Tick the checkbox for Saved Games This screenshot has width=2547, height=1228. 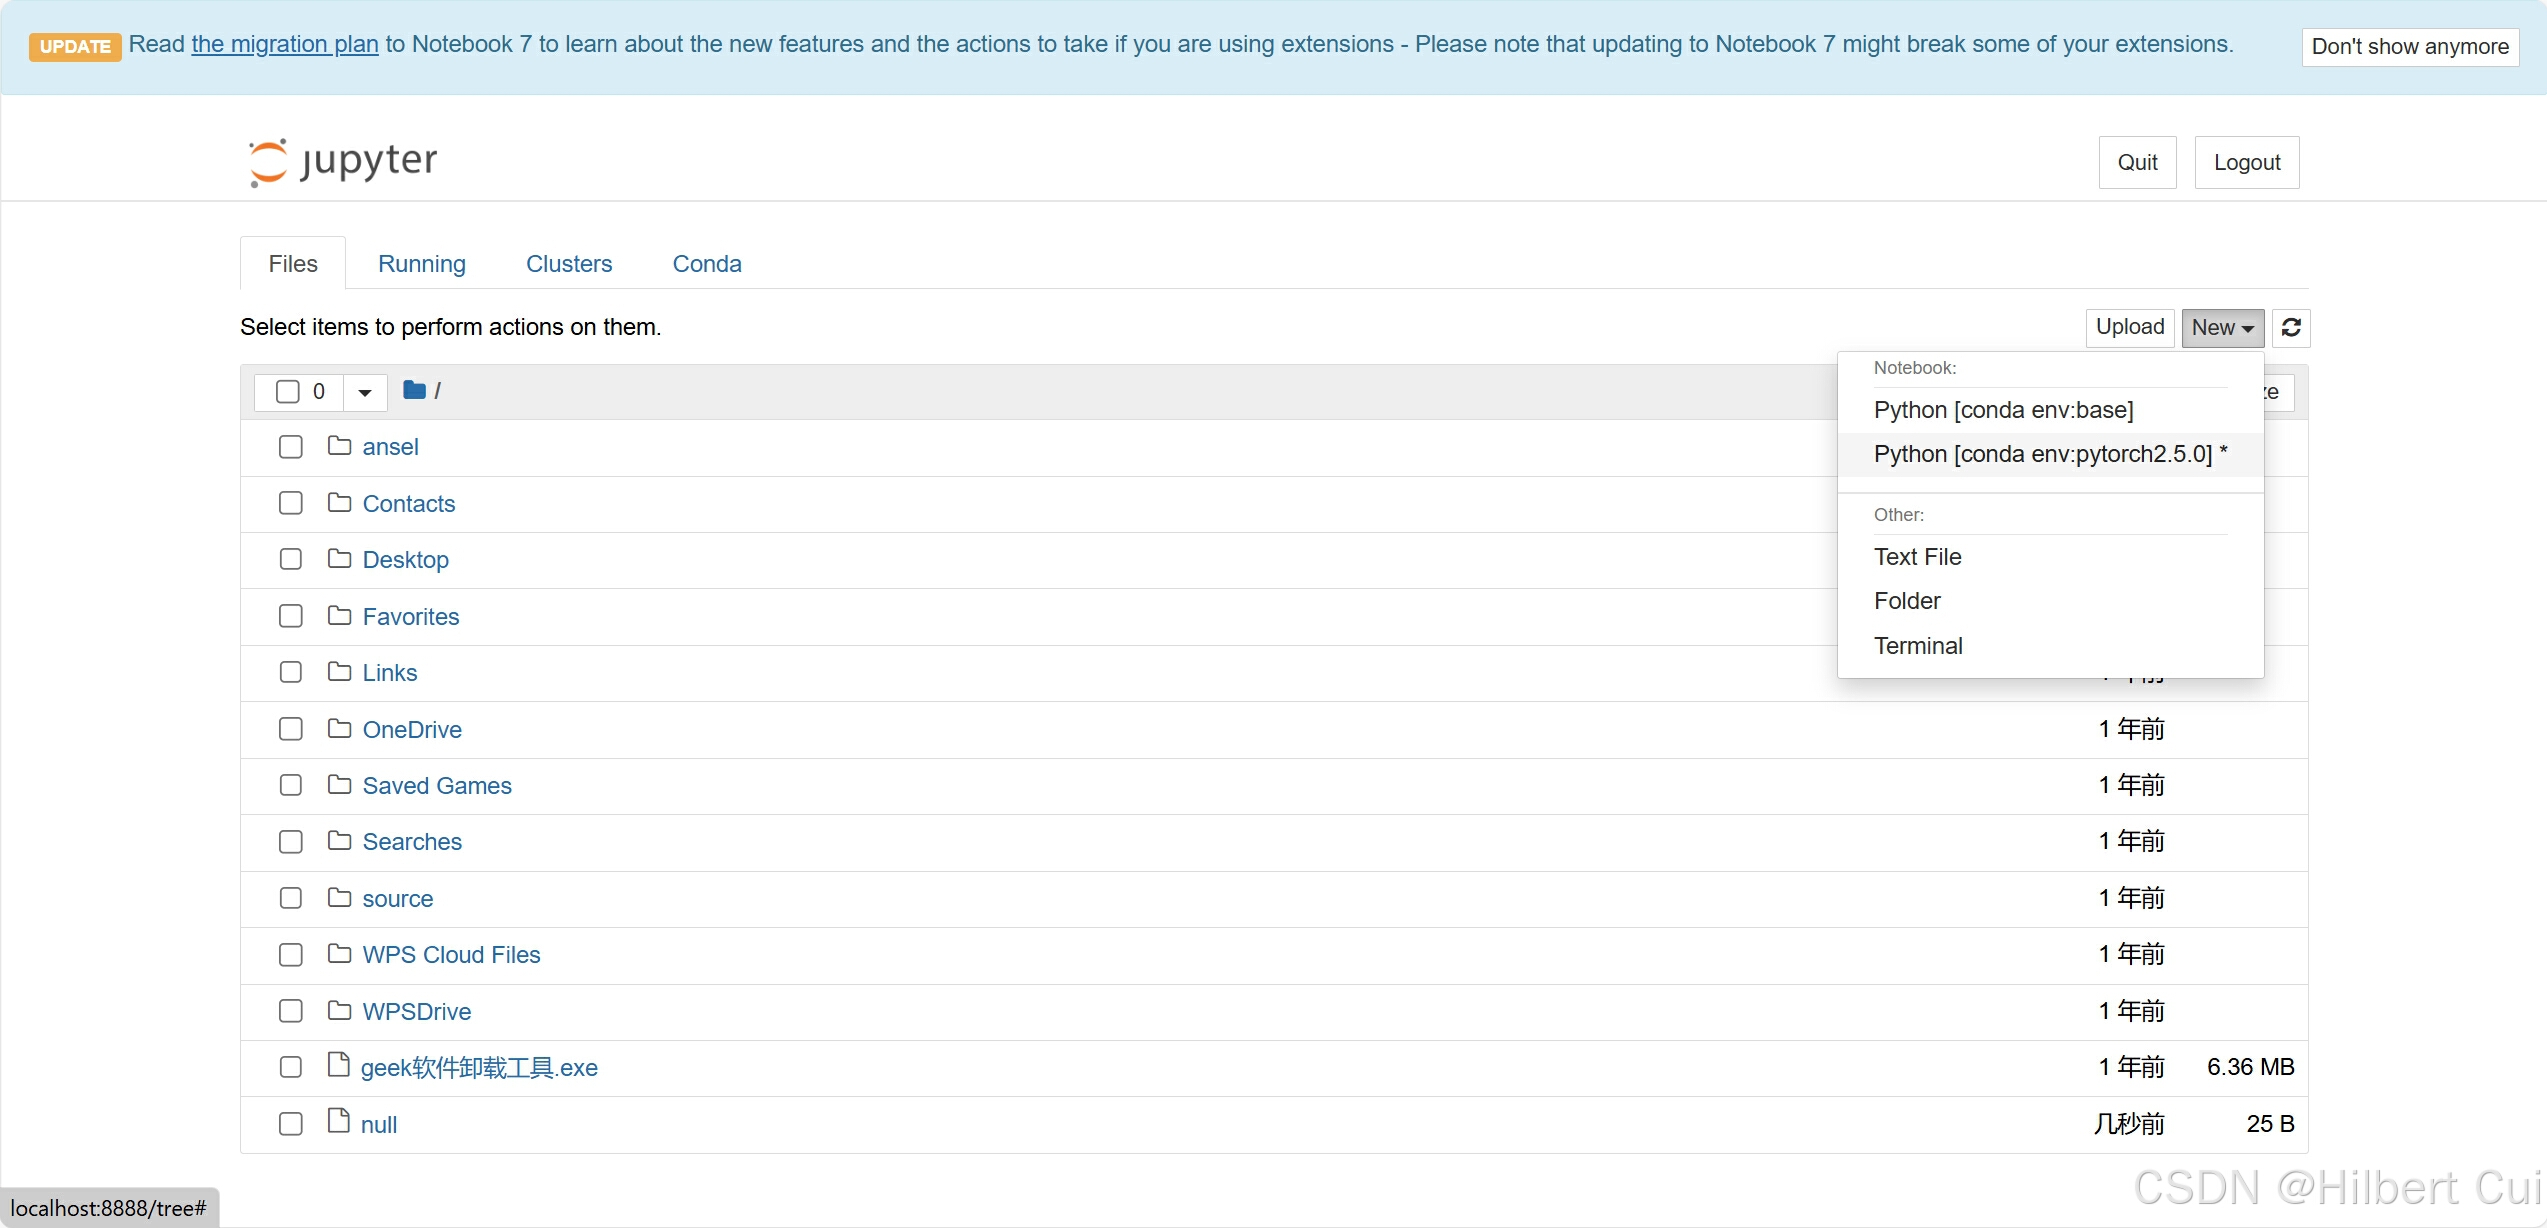[x=291, y=785]
